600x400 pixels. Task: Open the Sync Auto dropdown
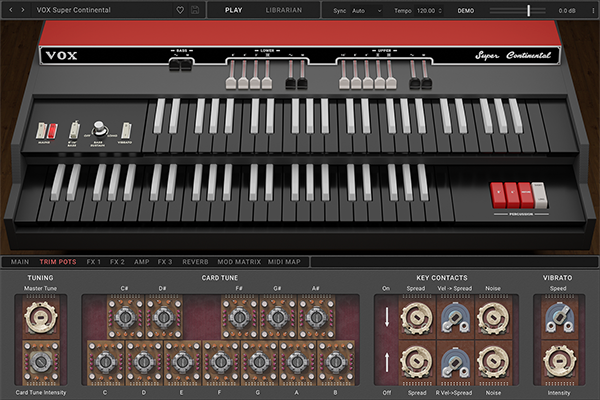366,11
